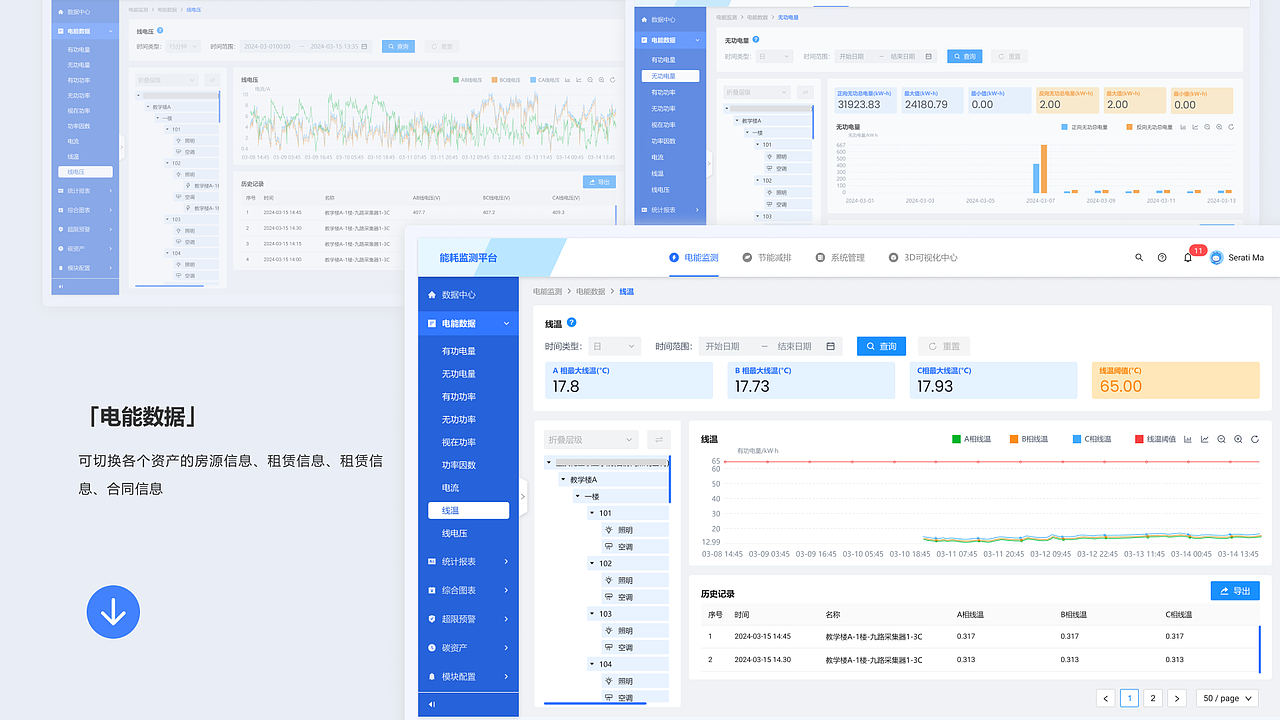The width and height of the screenshot is (1280, 720).
Task: Open the calendar icon in the front date range
Action: click(x=830, y=346)
